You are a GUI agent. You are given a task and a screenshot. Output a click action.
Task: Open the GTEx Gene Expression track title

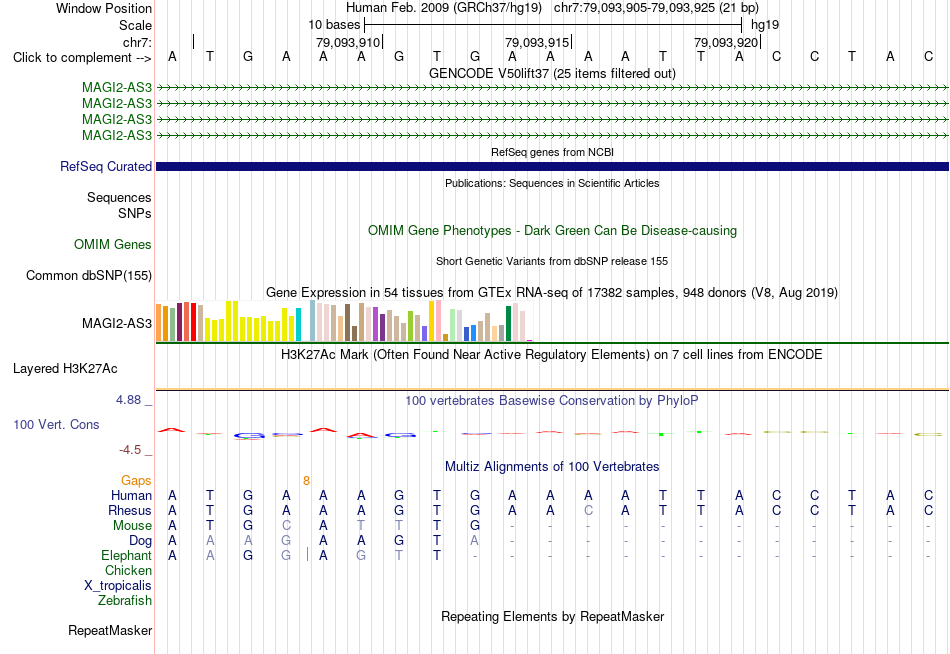point(552,293)
